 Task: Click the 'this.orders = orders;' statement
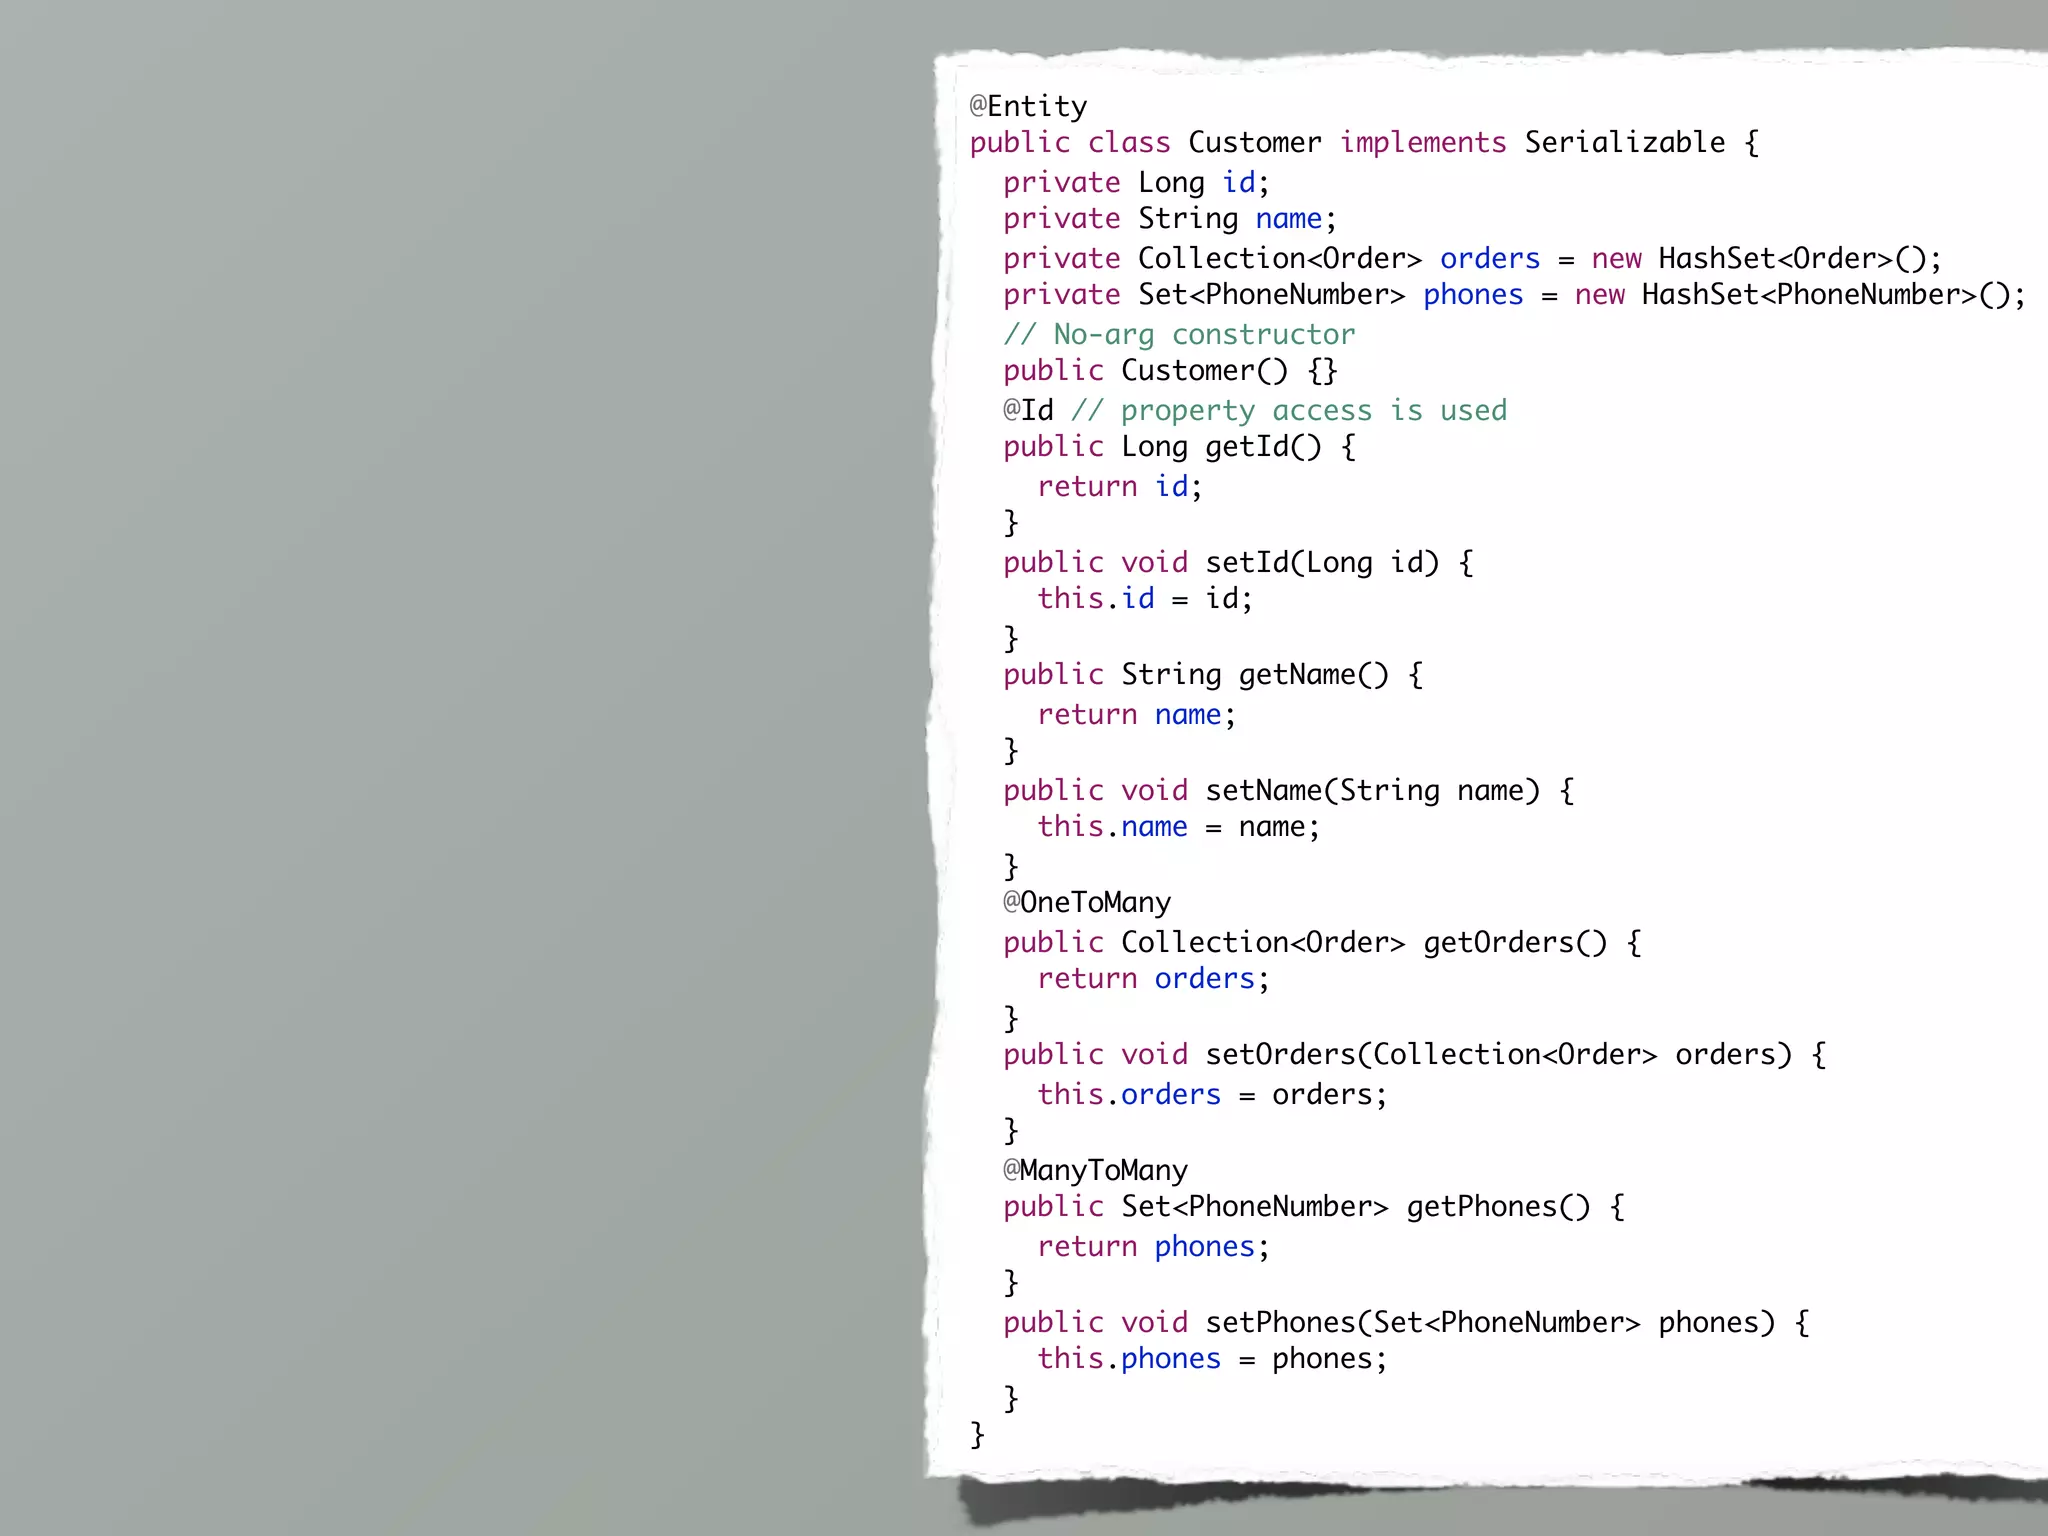tap(1212, 1094)
